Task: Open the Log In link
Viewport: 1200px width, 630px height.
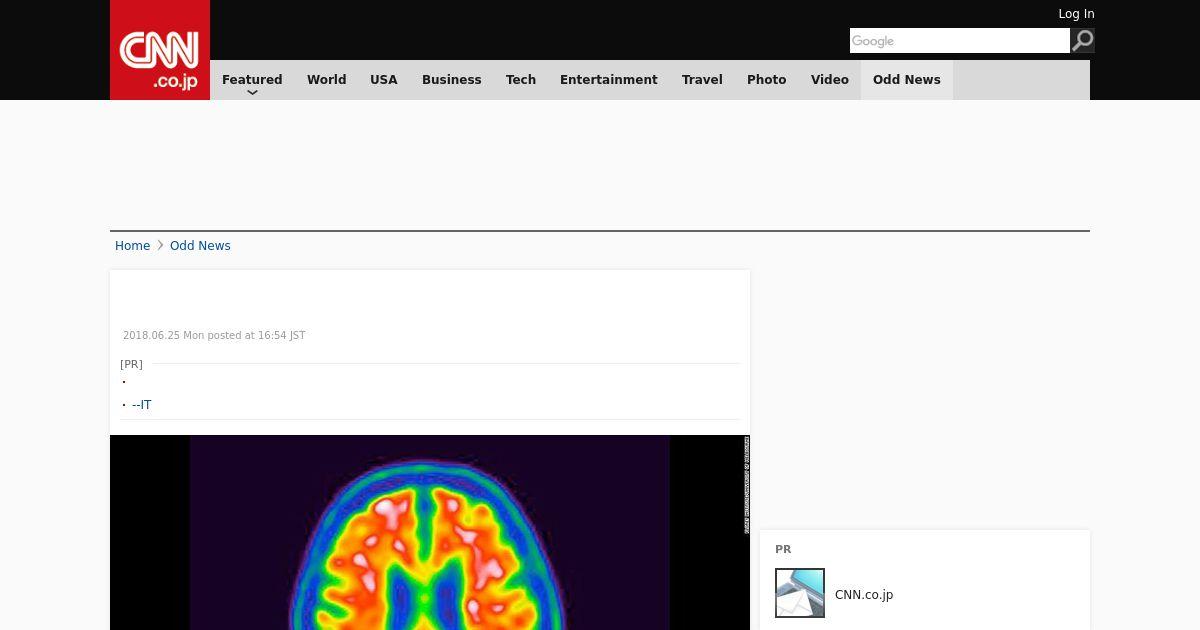Action: click(1076, 14)
